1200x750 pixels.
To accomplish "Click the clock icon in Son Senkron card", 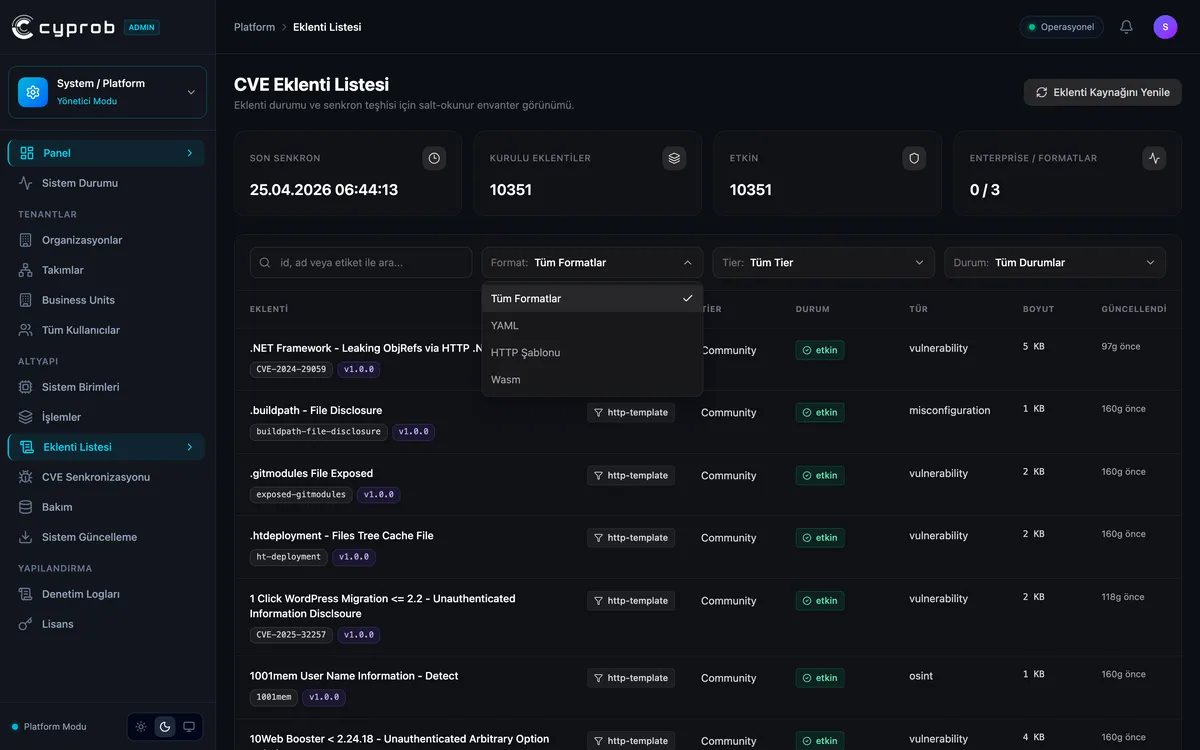I will [434, 158].
